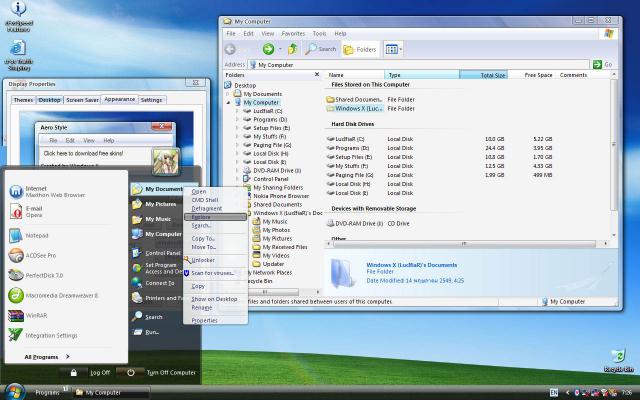Open Integration Settings from Start menu
Screen dimensions: 640x400
click(43, 336)
